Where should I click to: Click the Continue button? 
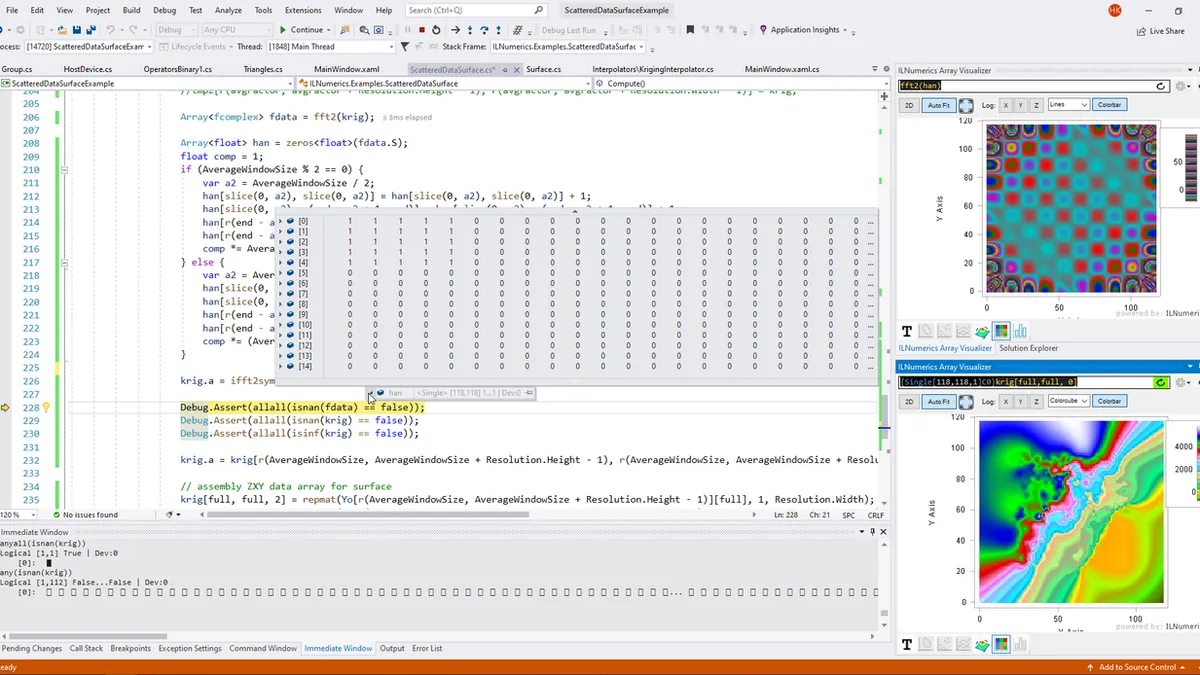(301, 30)
